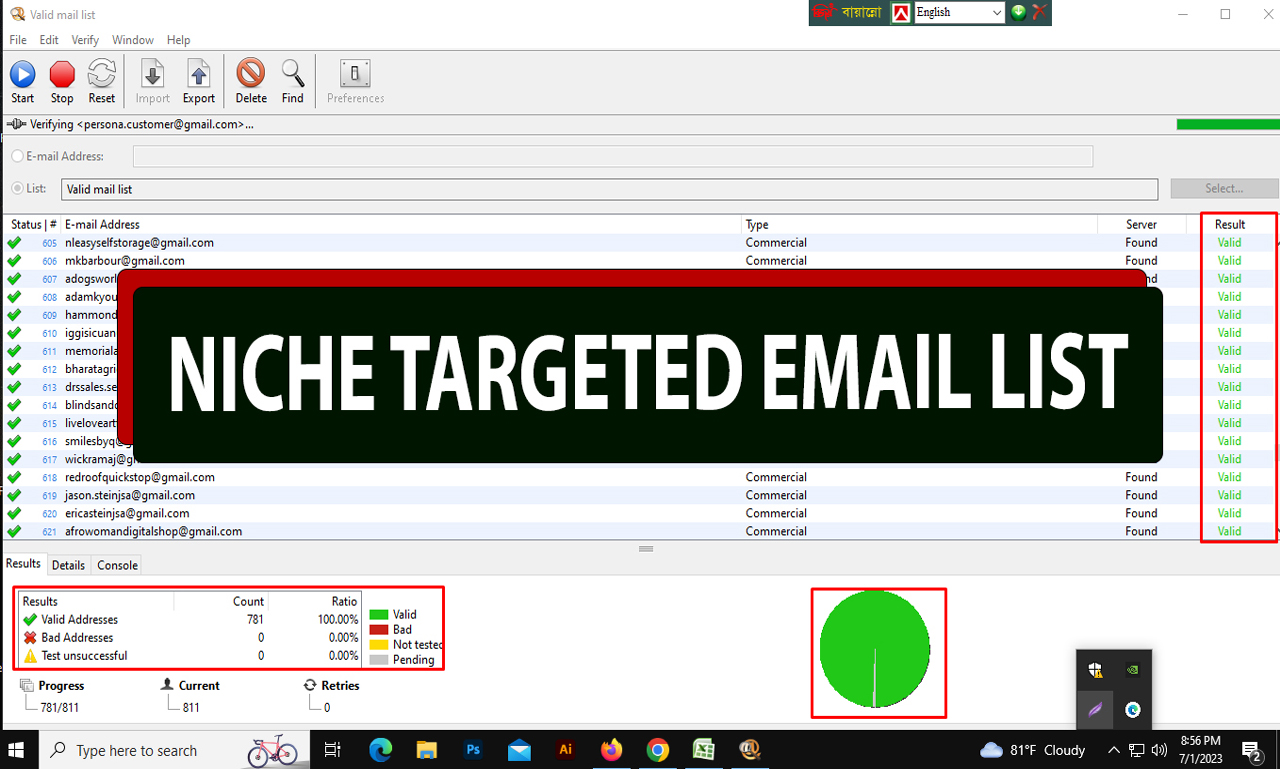Open the Find dialog
The image size is (1280, 769).
[292, 80]
